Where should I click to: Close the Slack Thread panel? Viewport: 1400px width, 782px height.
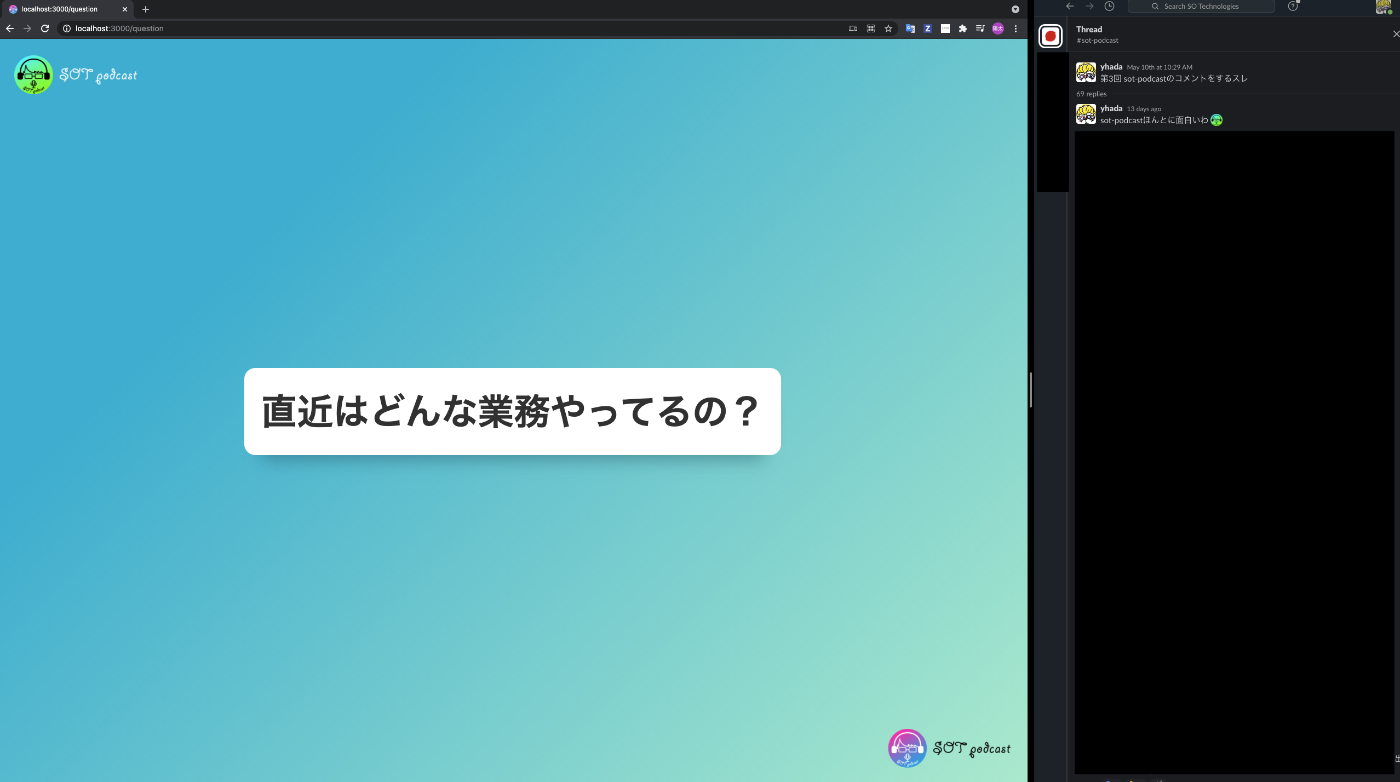pos(1396,34)
